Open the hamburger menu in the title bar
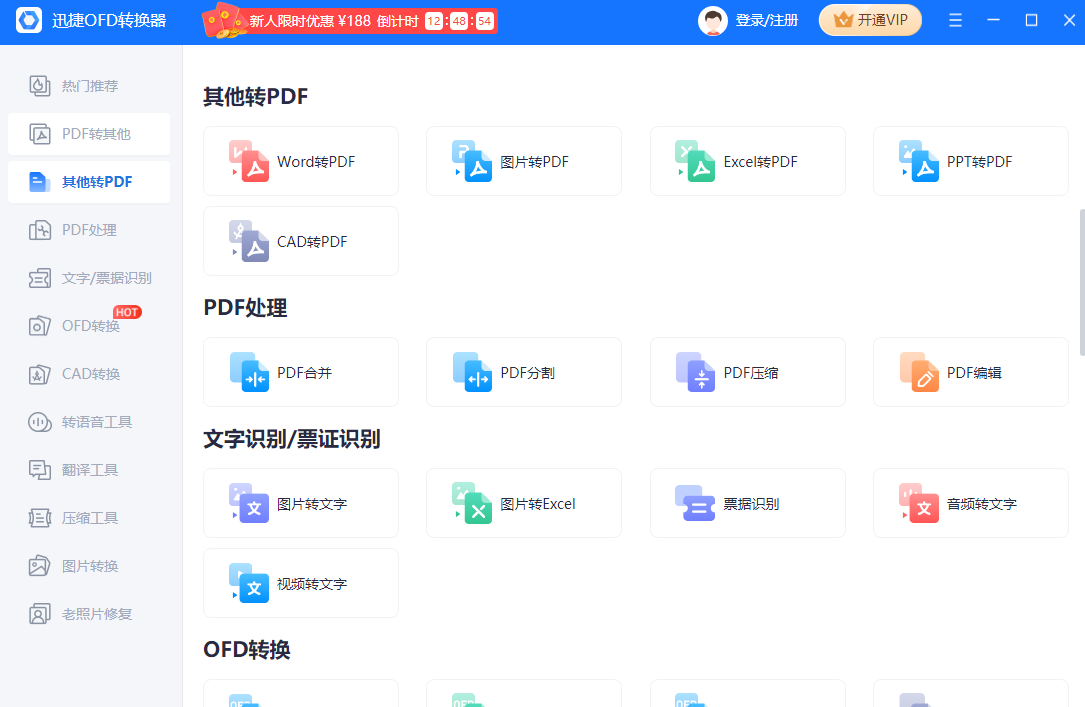 pyautogui.click(x=955, y=19)
